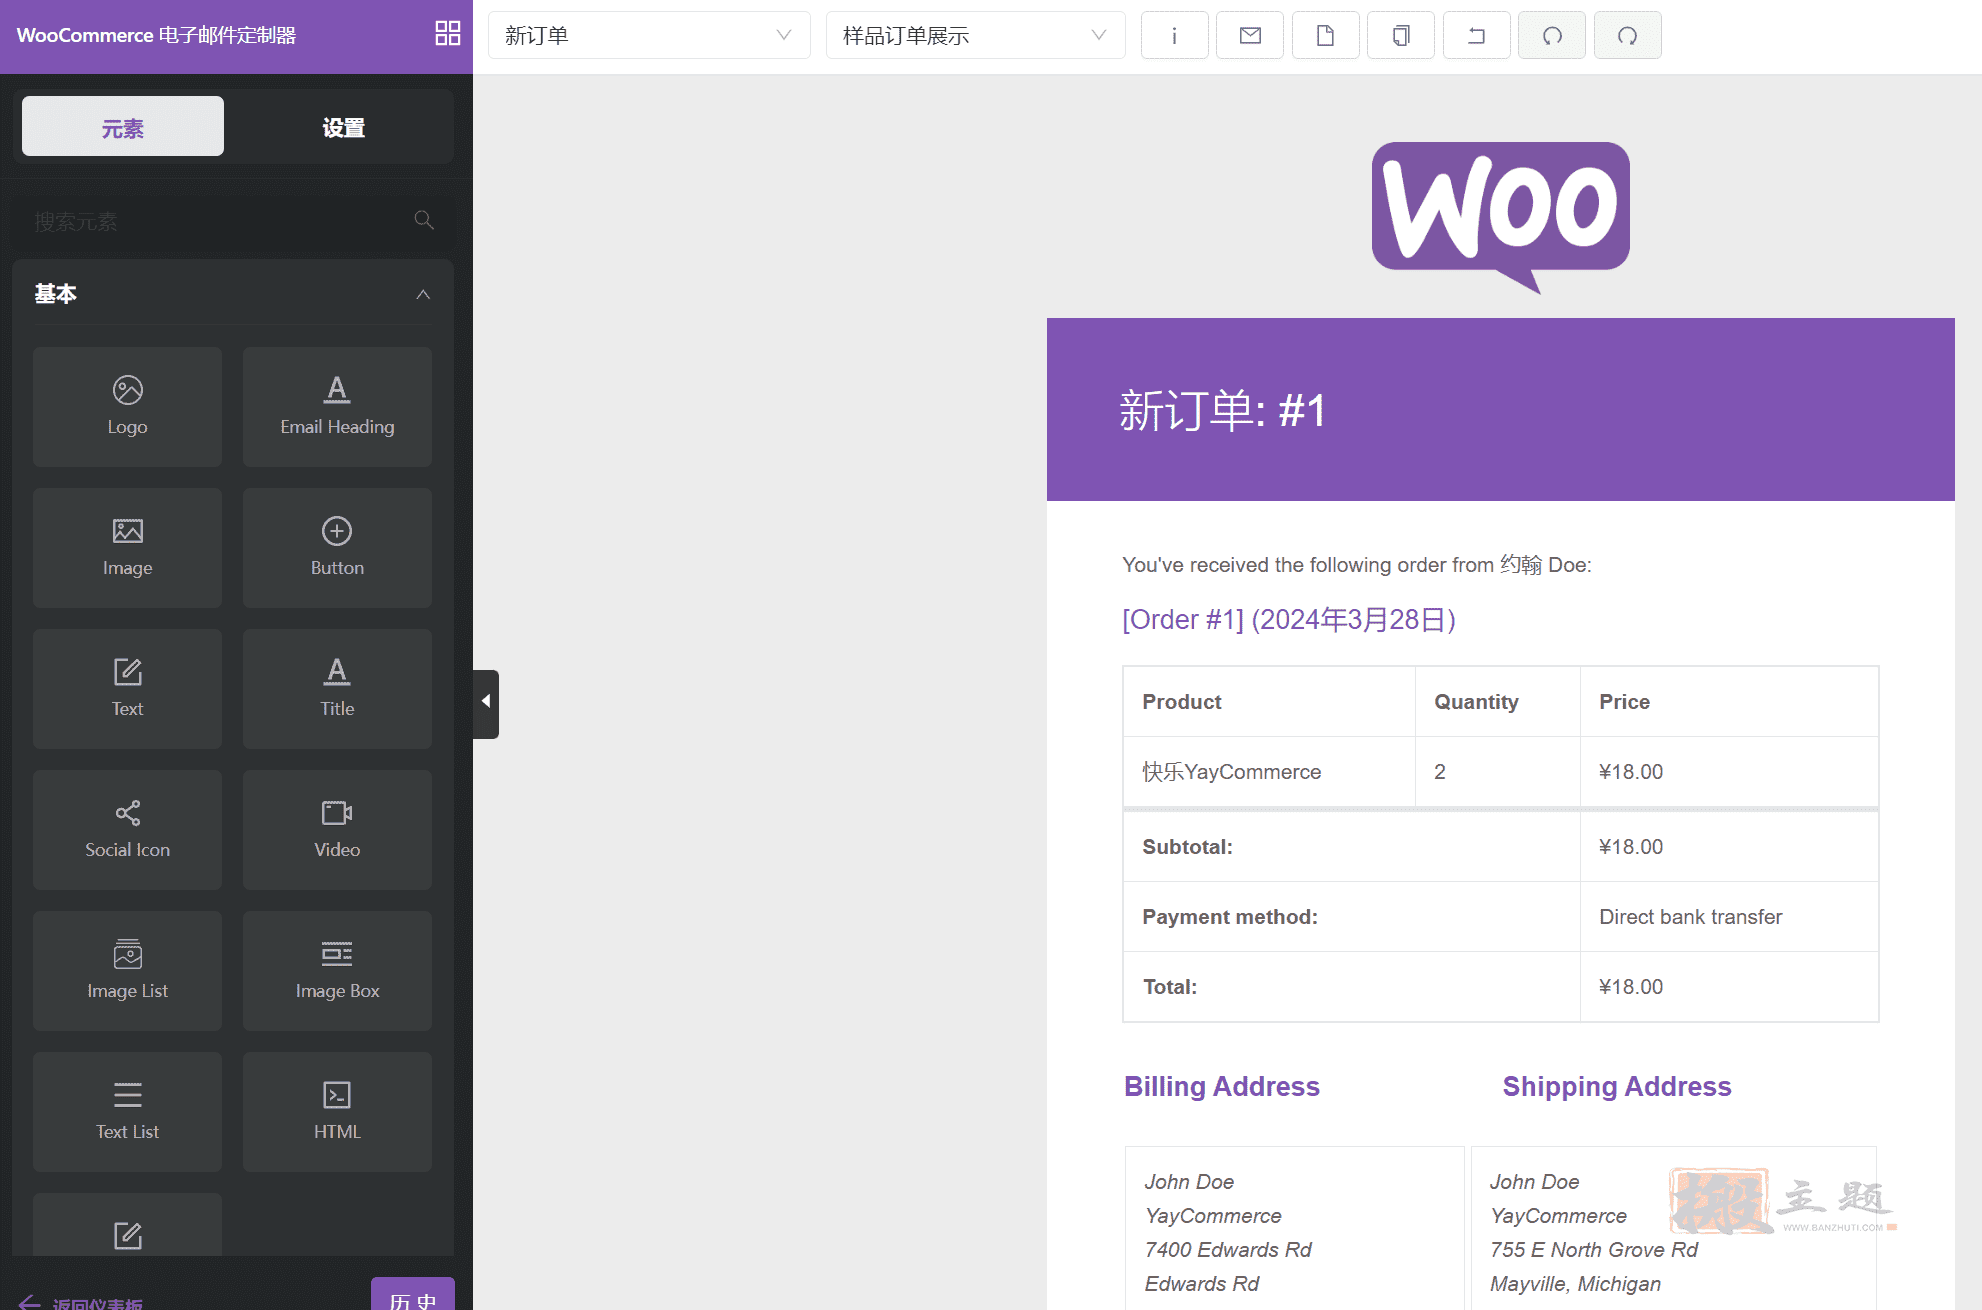
Task: Select the Woo logo in the email preview
Action: (1500, 218)
